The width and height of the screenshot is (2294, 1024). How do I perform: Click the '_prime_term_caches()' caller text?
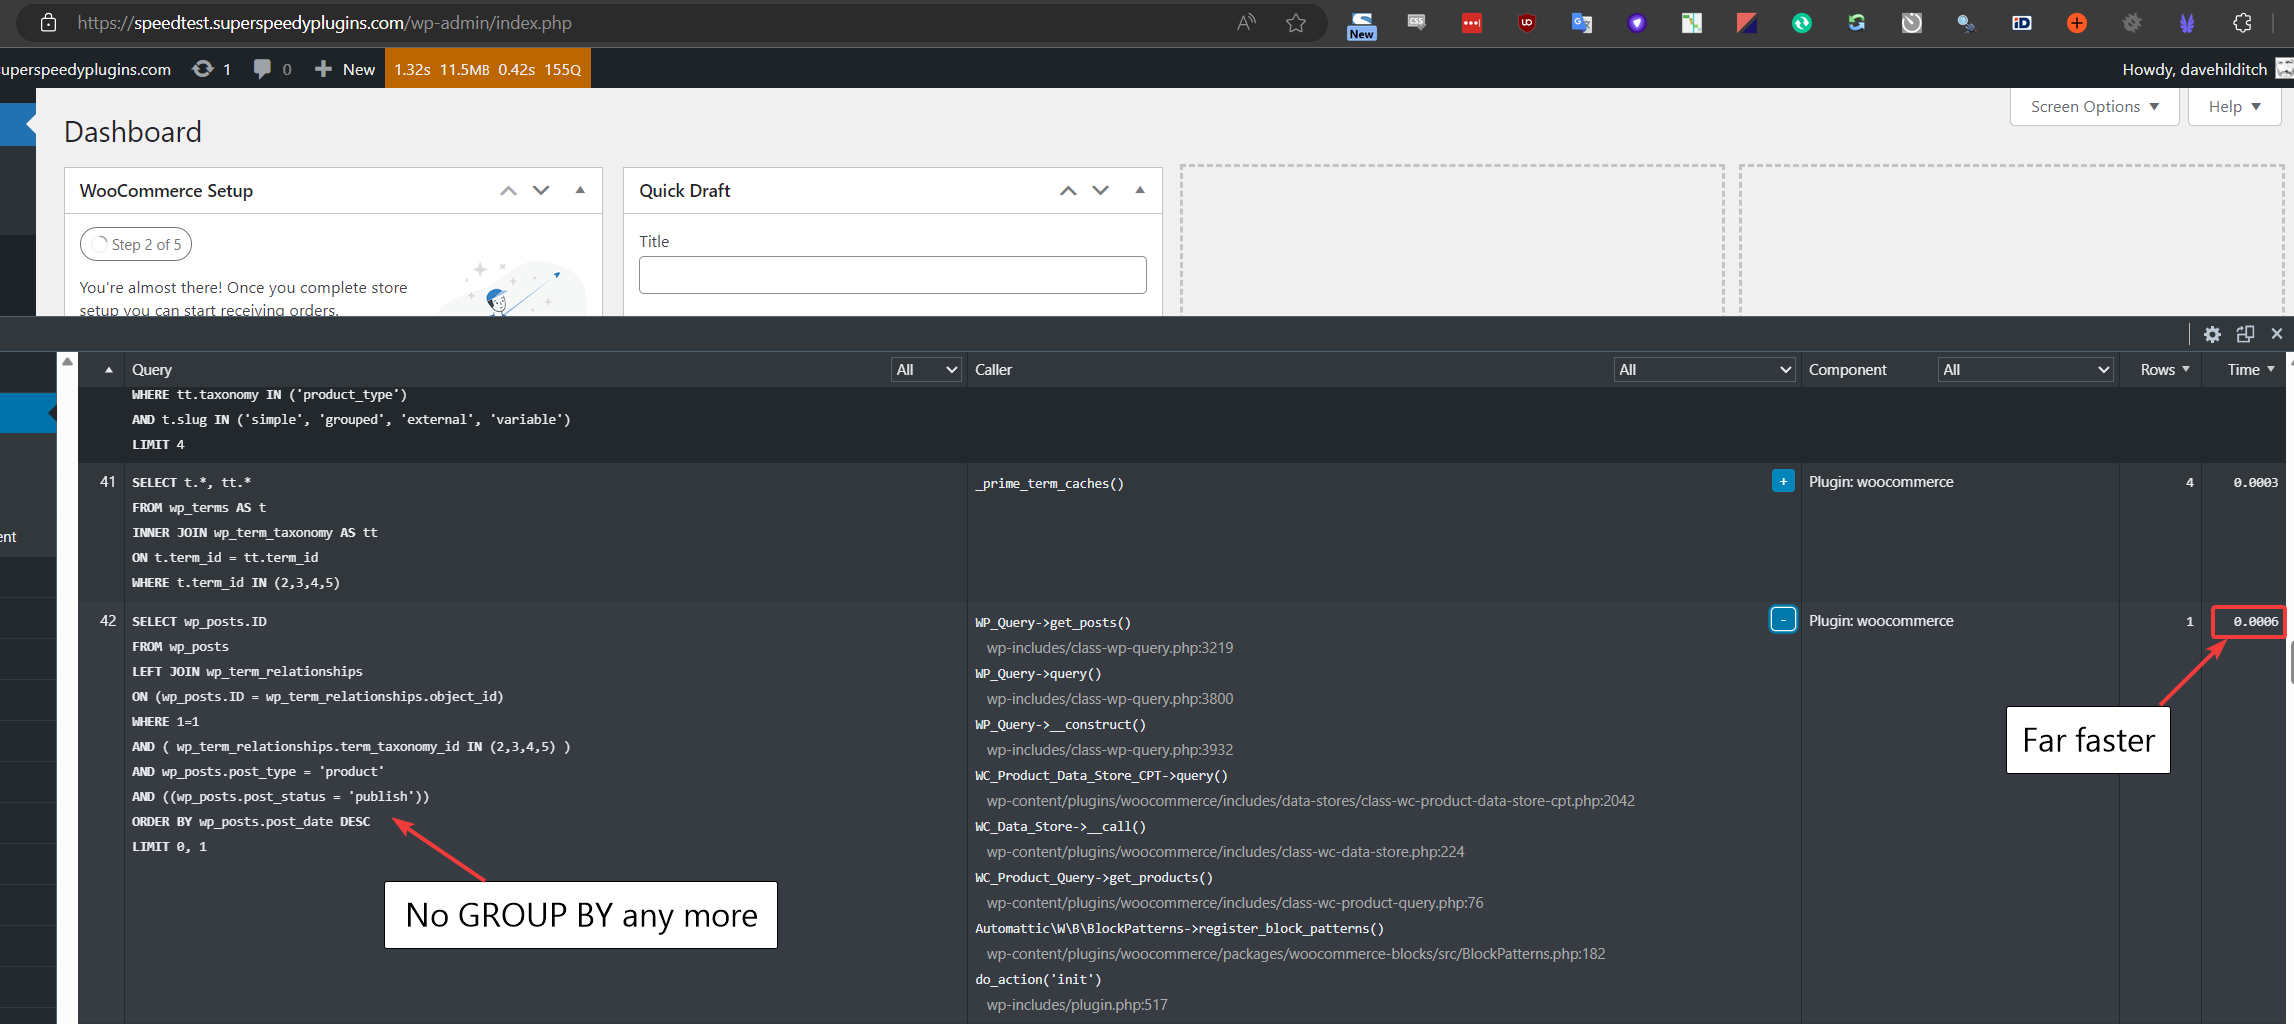tap(1049, 484)
